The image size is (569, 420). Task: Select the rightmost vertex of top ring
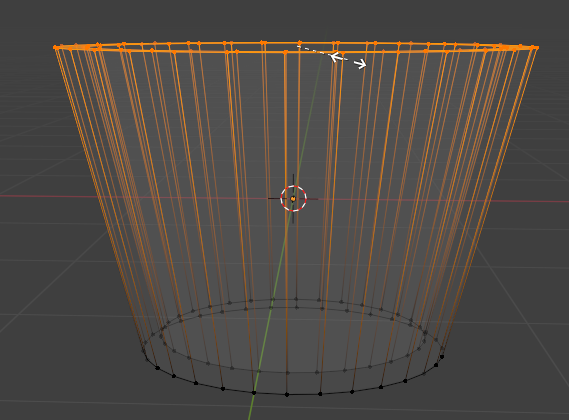coord(537,47)
